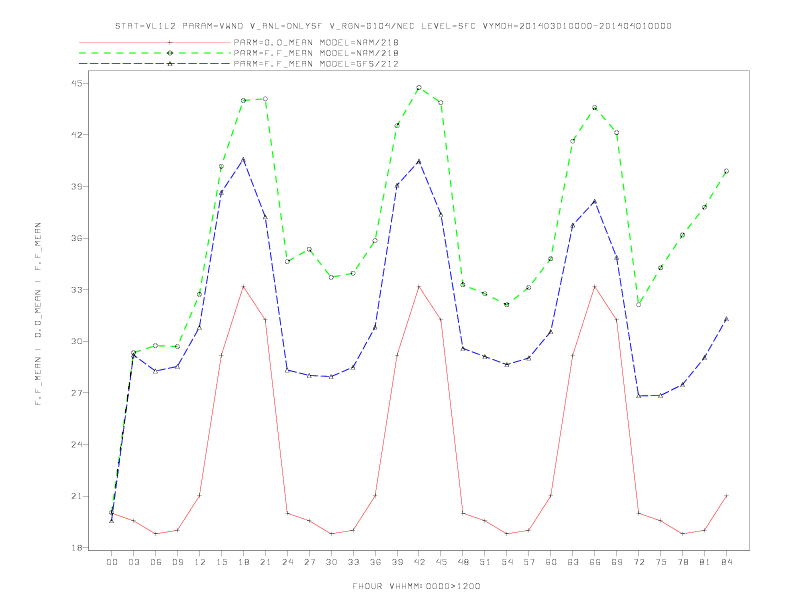Click x-axis tick label 84
Screen dimensions: 792x612
(727, 562)
